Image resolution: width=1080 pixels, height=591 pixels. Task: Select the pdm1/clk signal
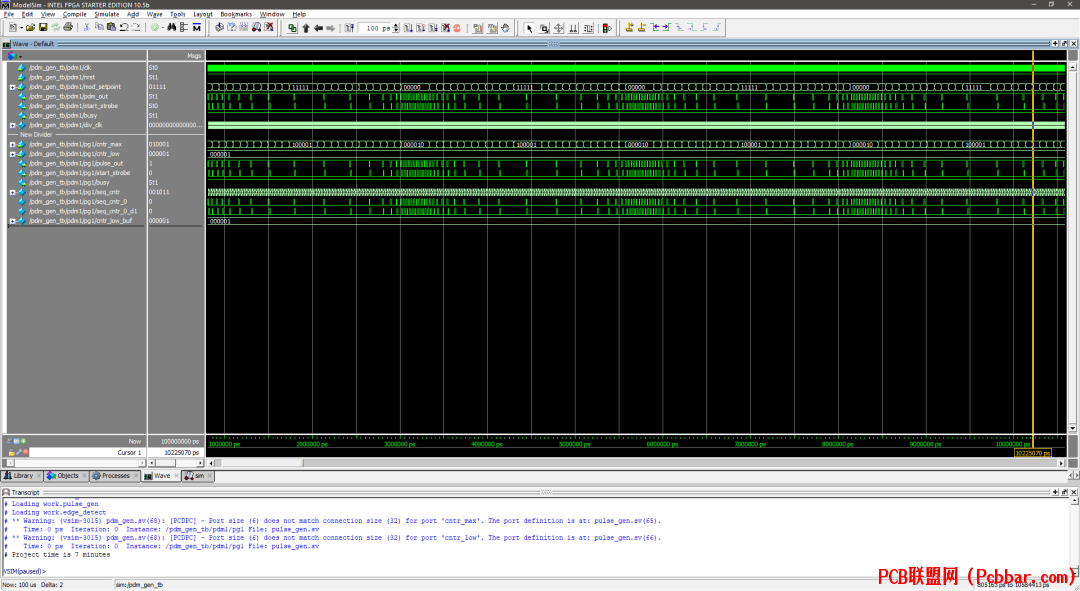point(60,68)
